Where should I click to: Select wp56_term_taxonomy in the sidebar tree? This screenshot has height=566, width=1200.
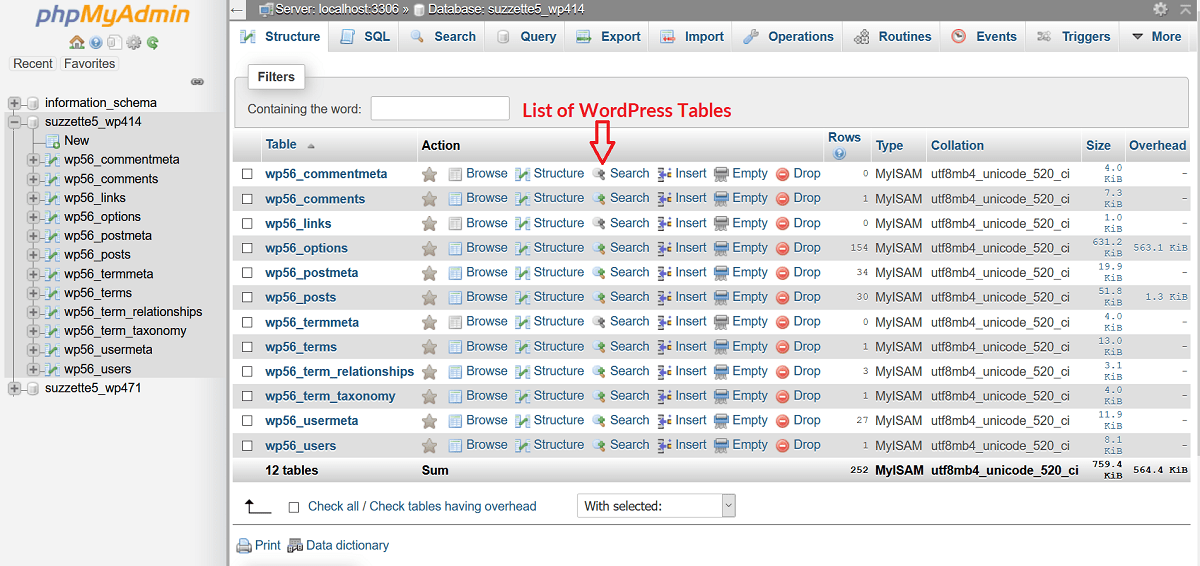(x=125, y=331)
